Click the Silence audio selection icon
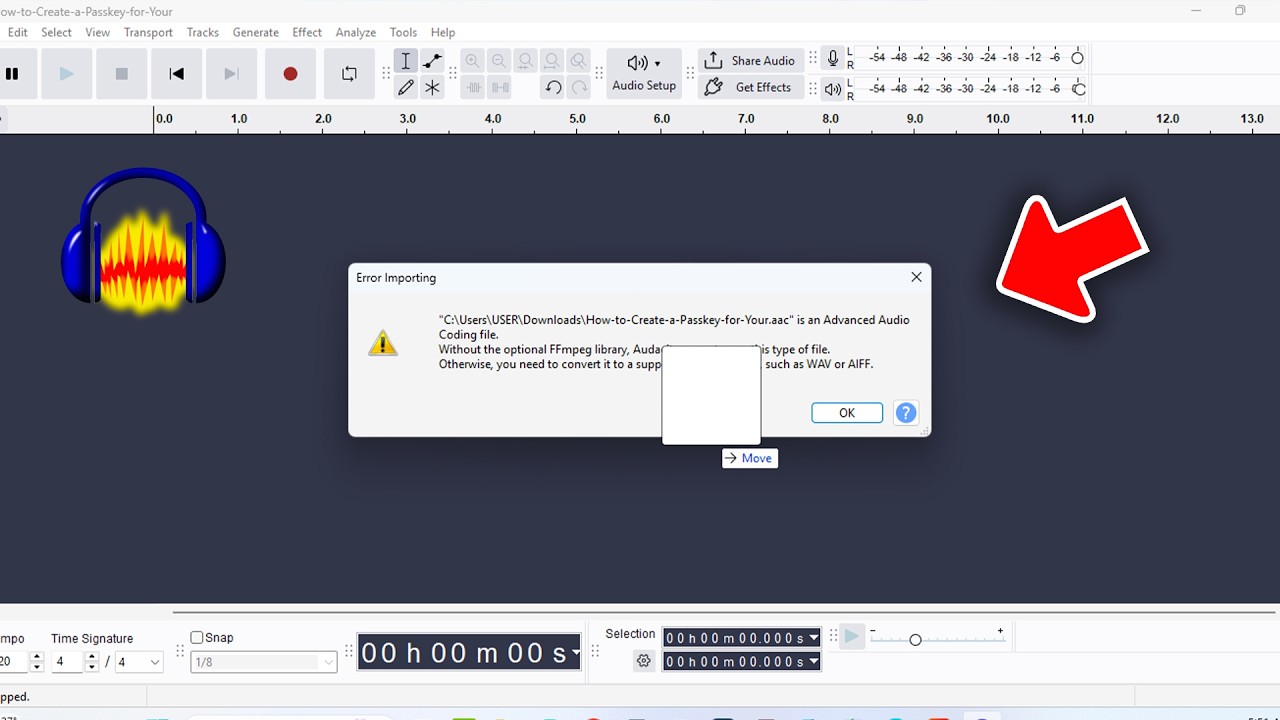 tap(499, 88)
